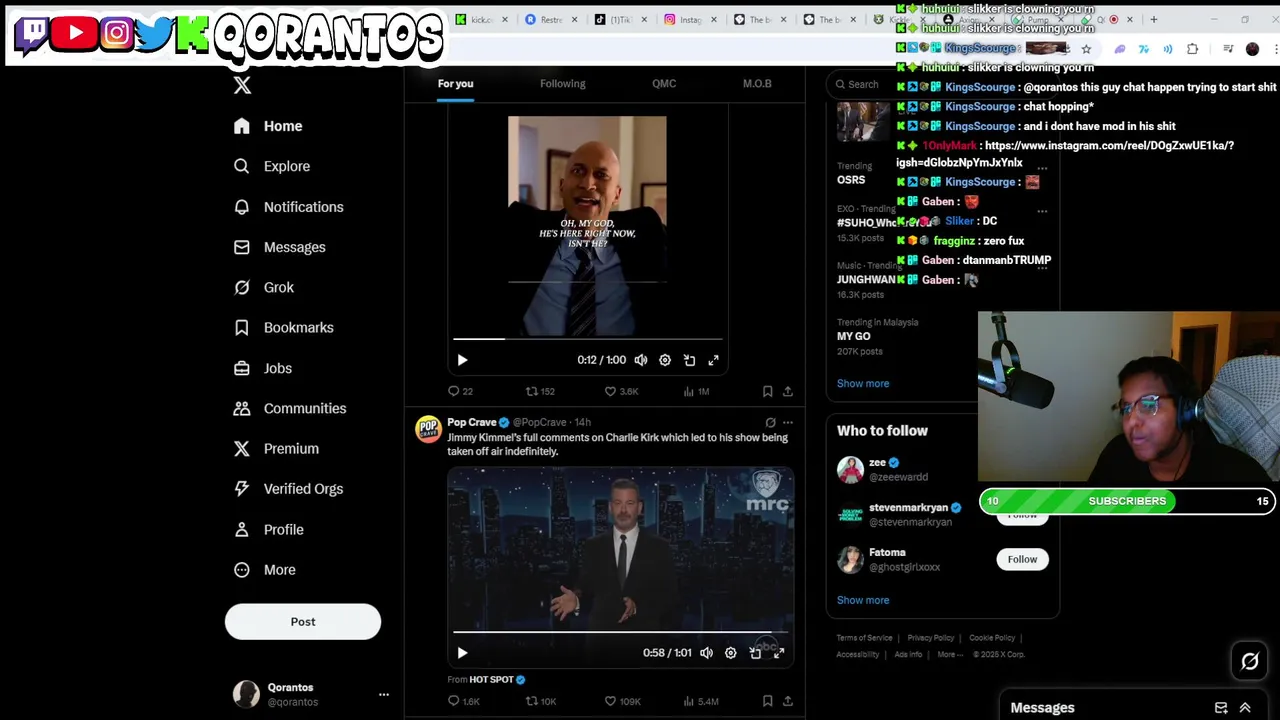This screenshot has width=1280, height=720.
Task: Open settings gear on Kimmel video
Action: point(731,653)
